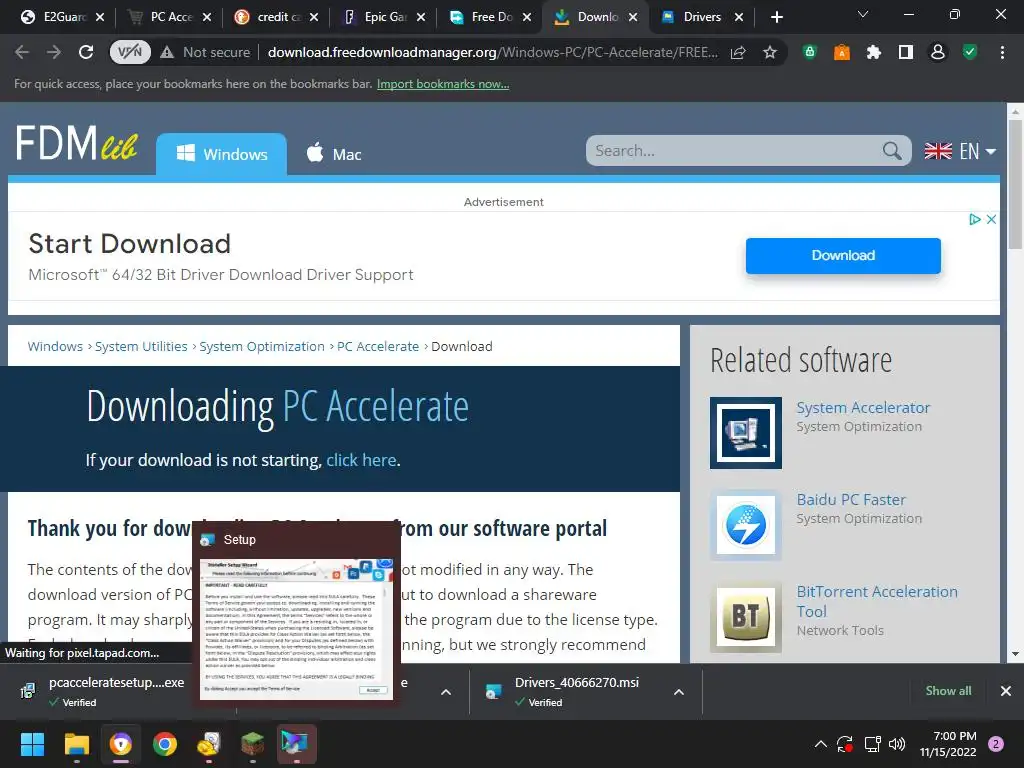Click Show all downloads

tap(948, 691)
